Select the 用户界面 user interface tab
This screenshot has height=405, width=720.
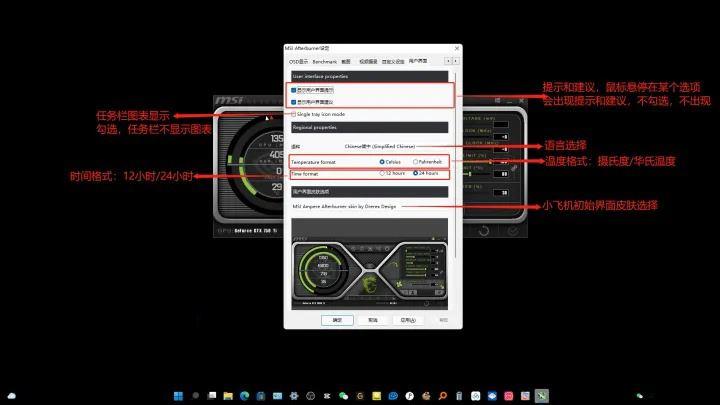click(418, 61)
